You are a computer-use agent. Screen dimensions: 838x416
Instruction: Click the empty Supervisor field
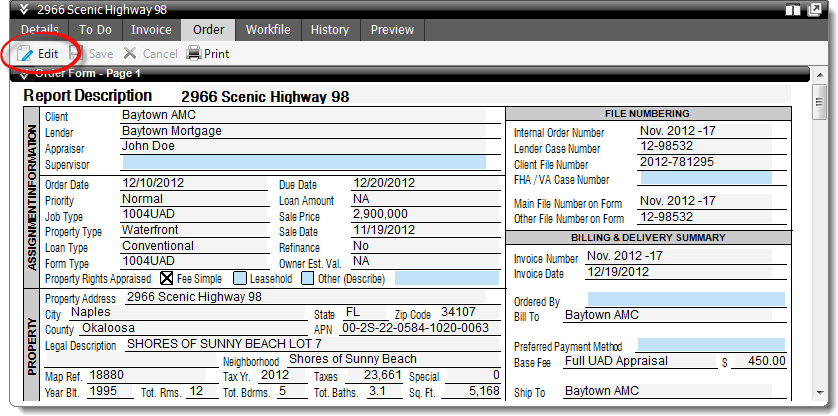point(302,163)
